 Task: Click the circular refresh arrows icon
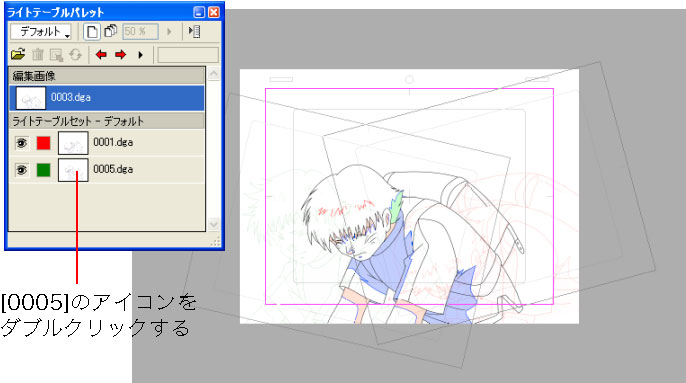click(x=76, y=55)
